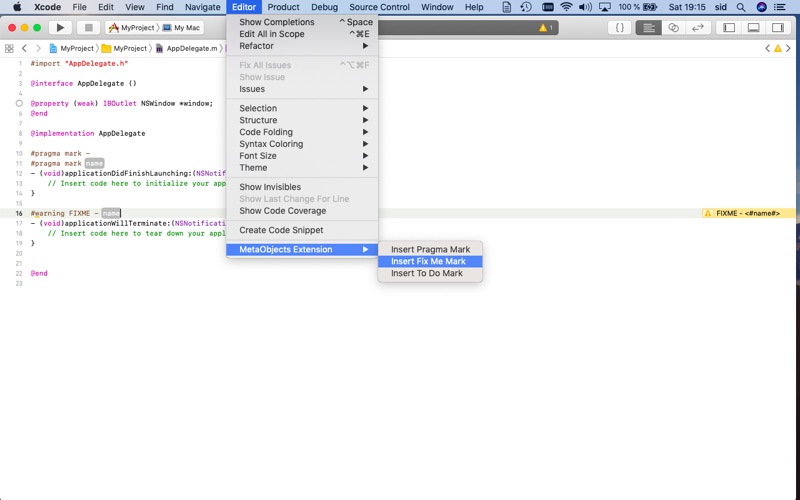Screen dimensions: 800x500
Task: Expand the Issues submenu
Action: pyautogui.click(x=302, y=89)
